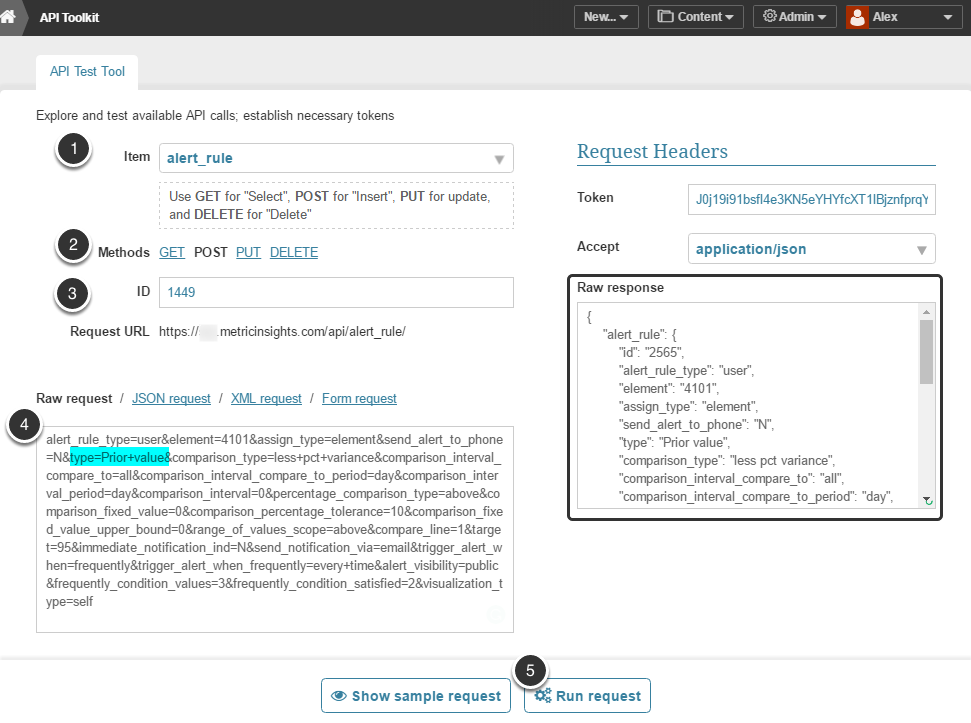
Task: Click the Raw response scrollbar thumb
Action: [x=926, y=352]
